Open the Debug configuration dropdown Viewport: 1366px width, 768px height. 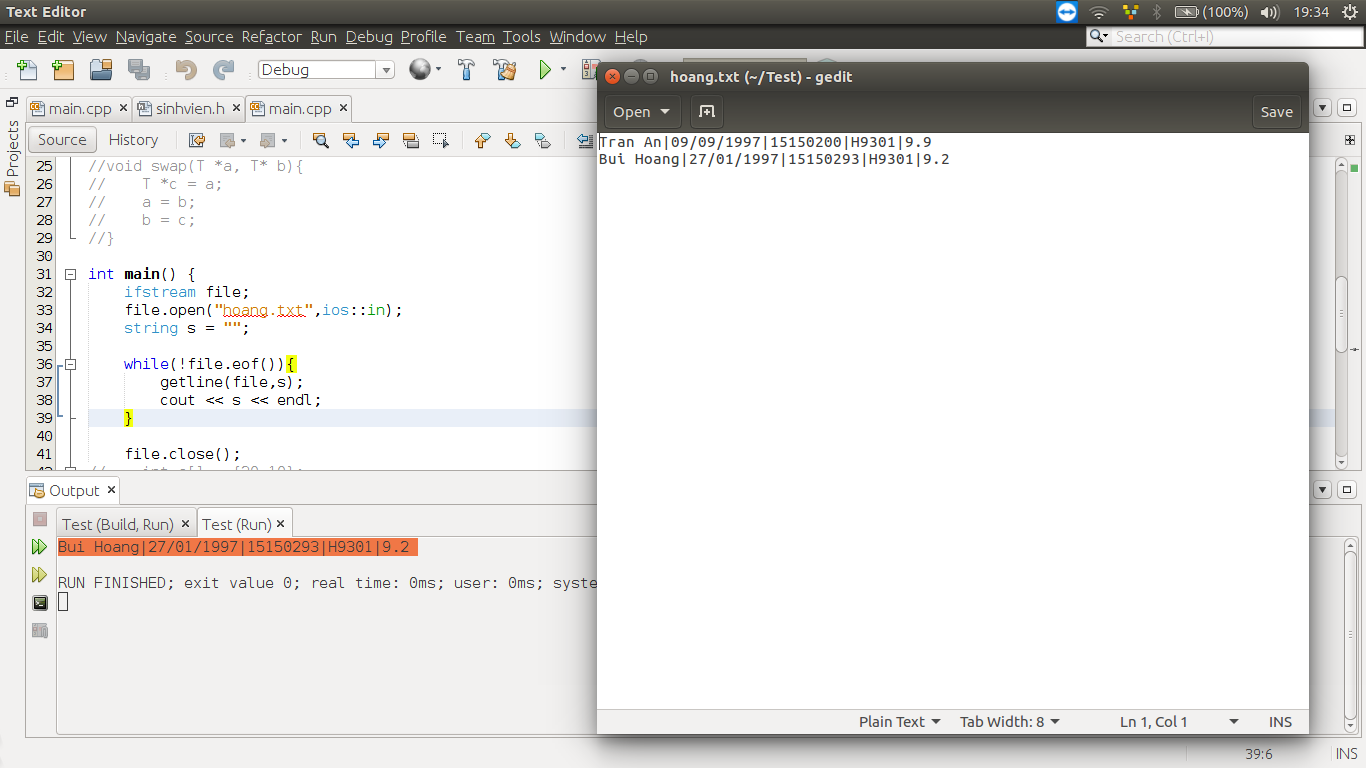[385, 70]
